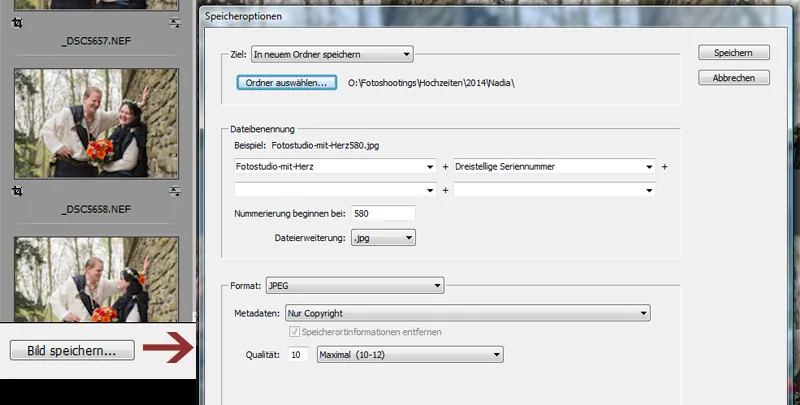Screen dimensions: 800x405
Task: Click example name Fotostudio-mit-Herz580.jpg
Action: click(325, 145)
